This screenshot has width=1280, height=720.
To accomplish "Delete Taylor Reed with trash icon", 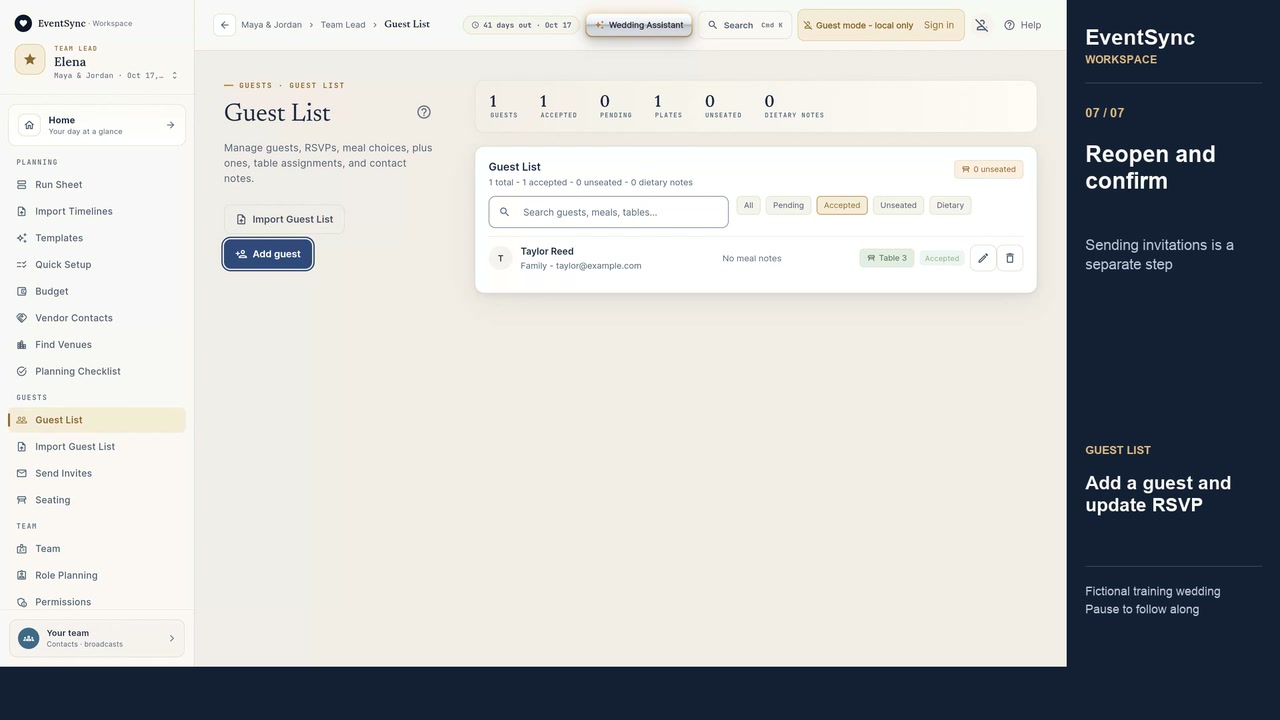I will (1010, 258).
